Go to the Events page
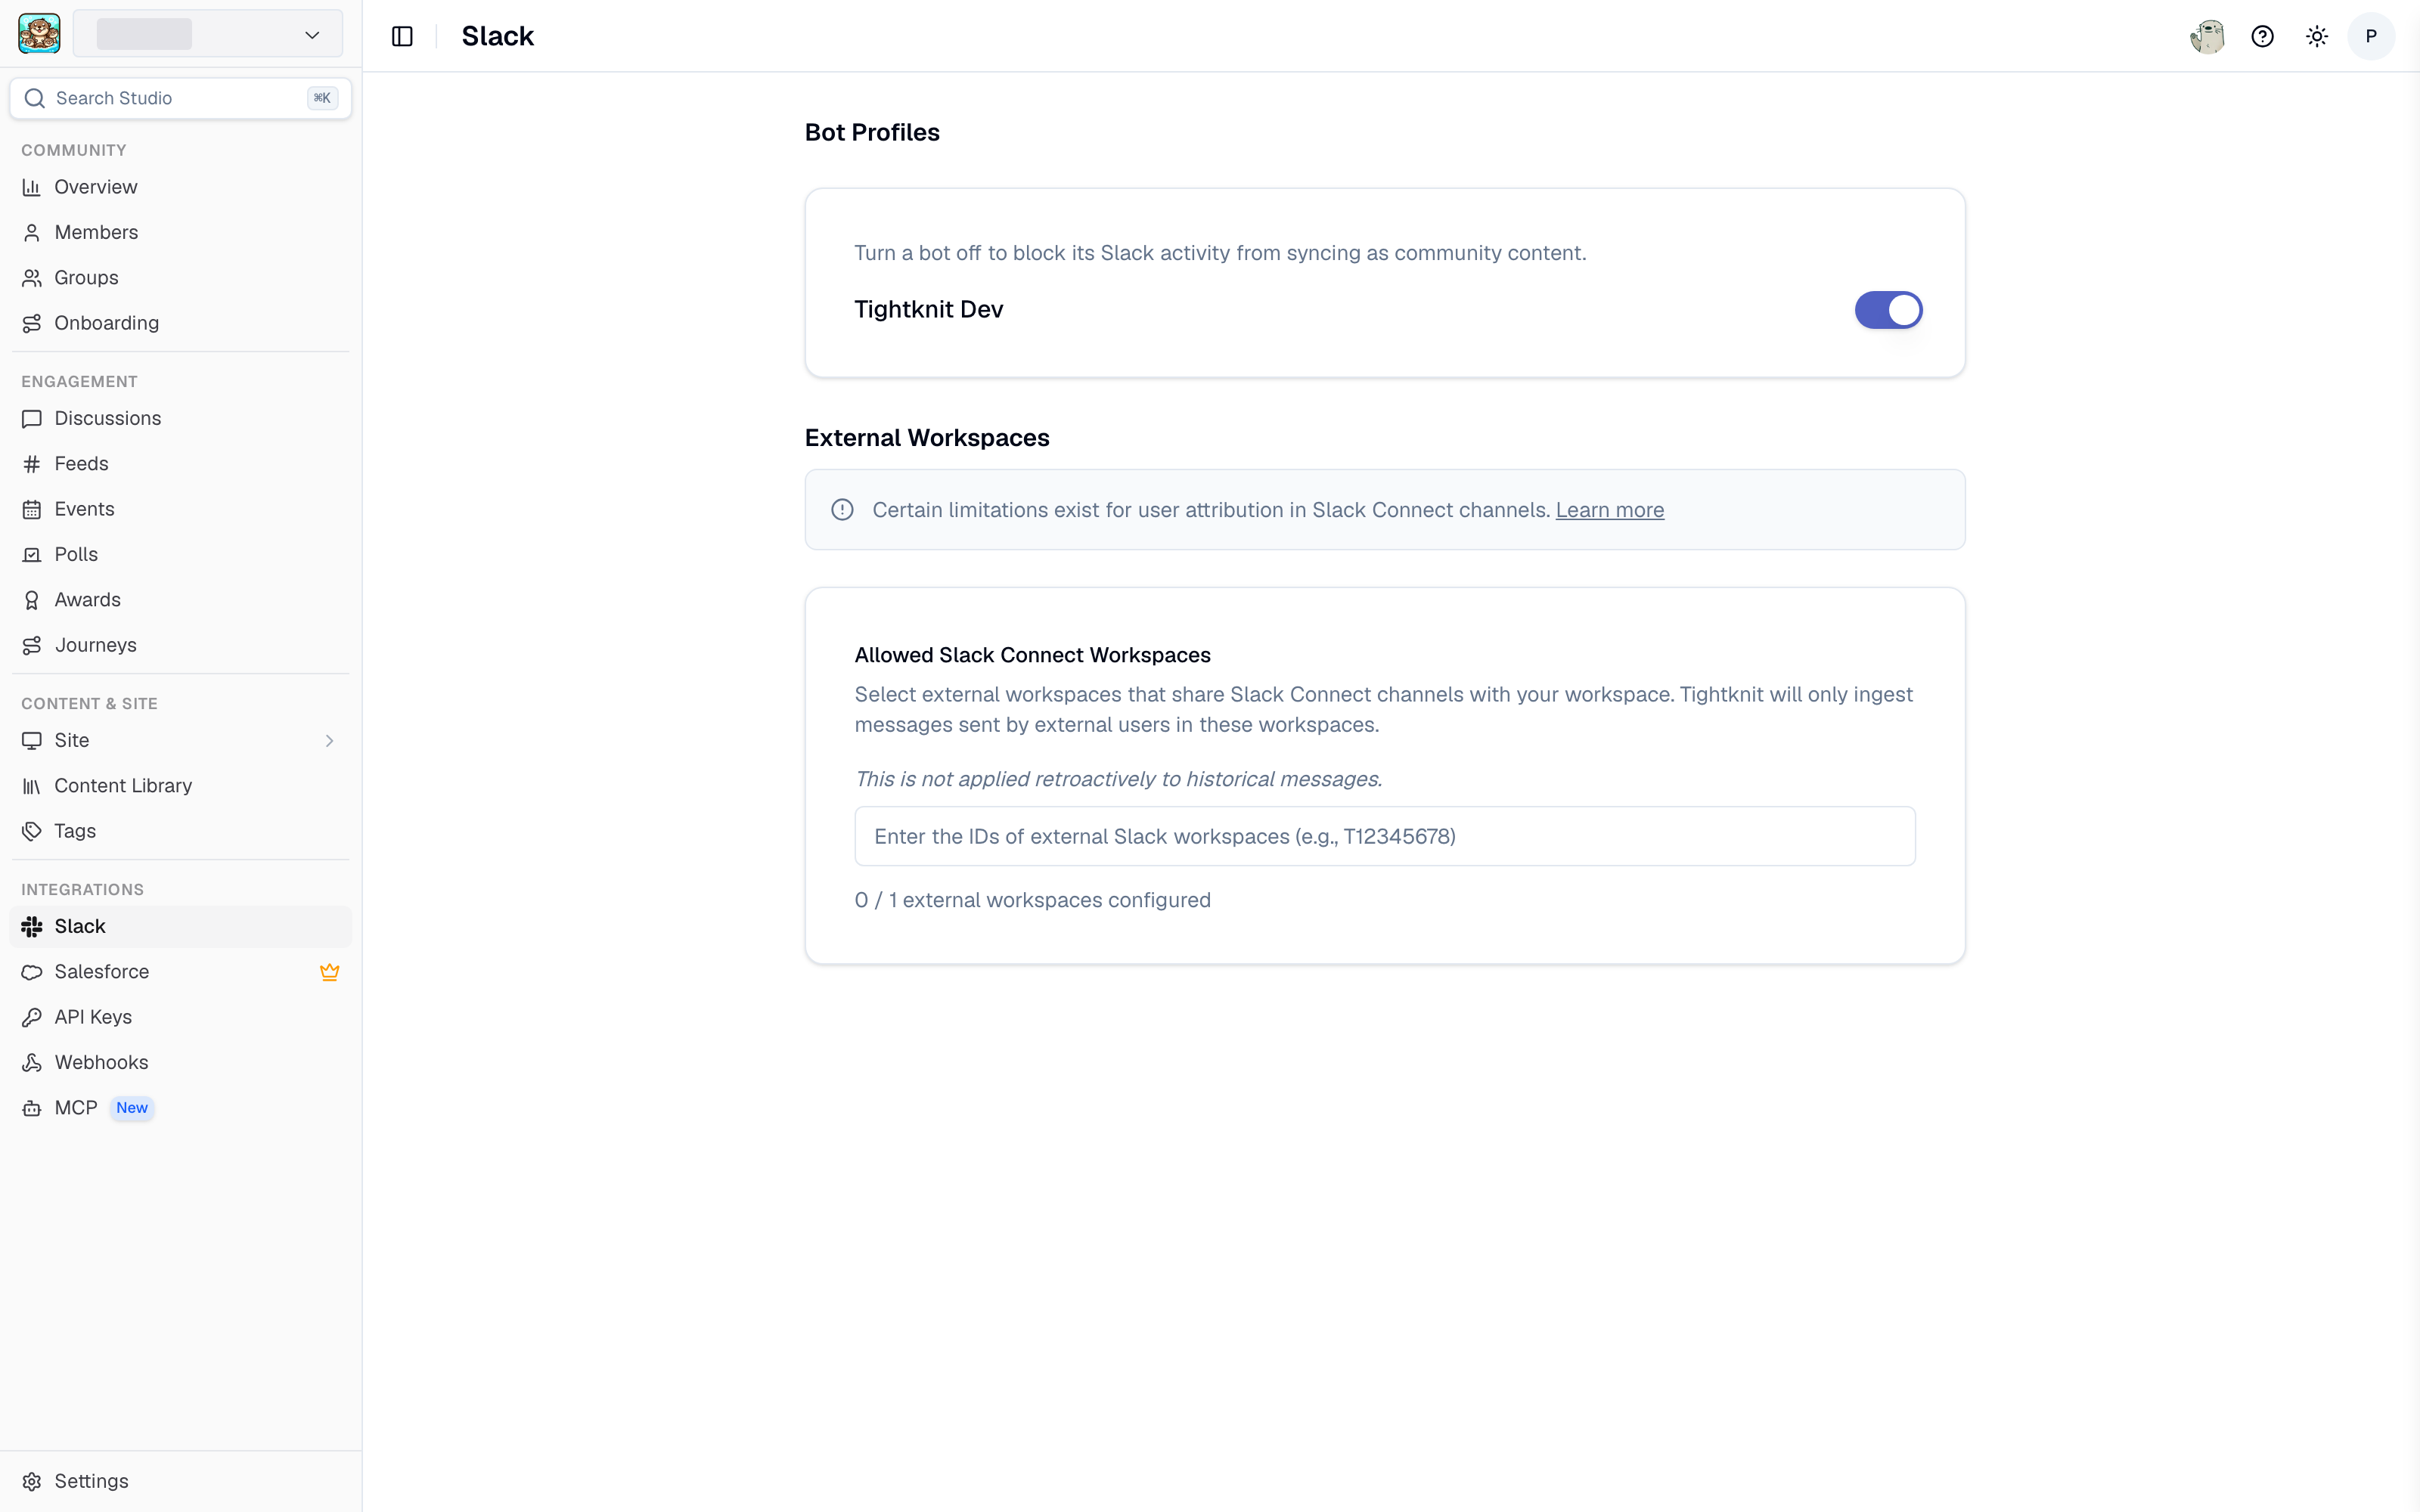This screenshot has height=1512, width=2420. [x=181, y=509]
